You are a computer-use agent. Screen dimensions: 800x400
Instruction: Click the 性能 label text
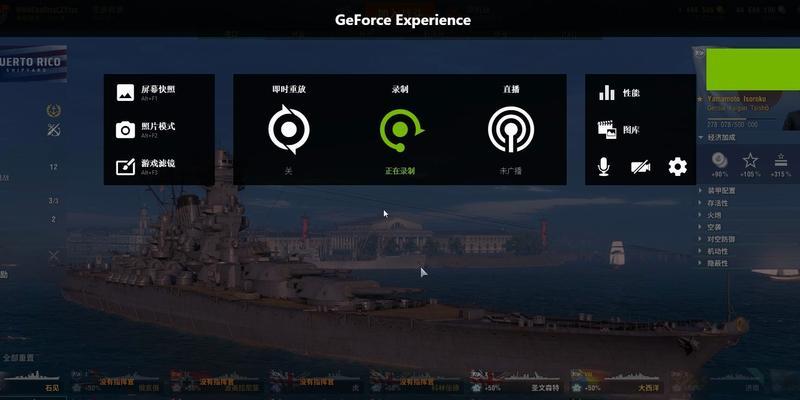[x=631, y=93]
